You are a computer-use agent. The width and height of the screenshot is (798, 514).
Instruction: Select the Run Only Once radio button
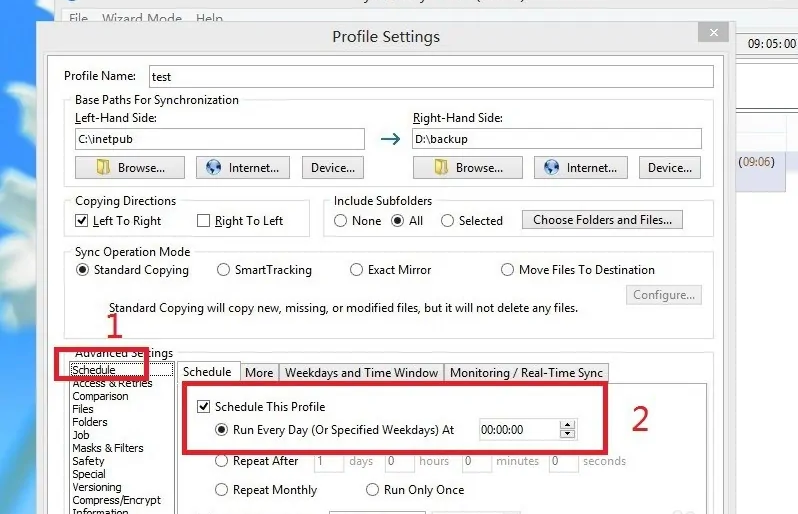click(373, 490)
